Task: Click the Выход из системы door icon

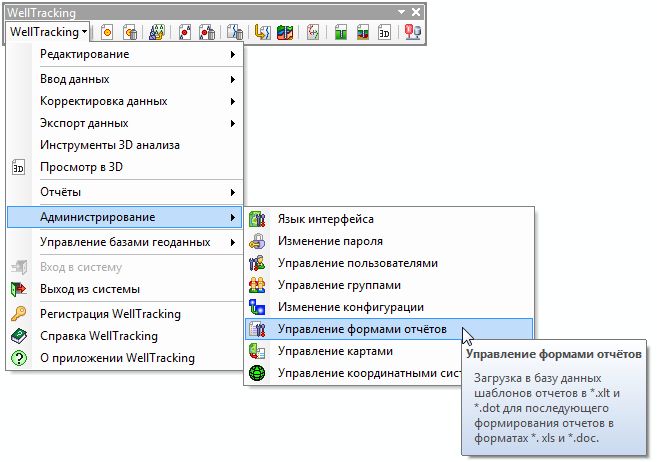Action: click(x=18, y=290)
